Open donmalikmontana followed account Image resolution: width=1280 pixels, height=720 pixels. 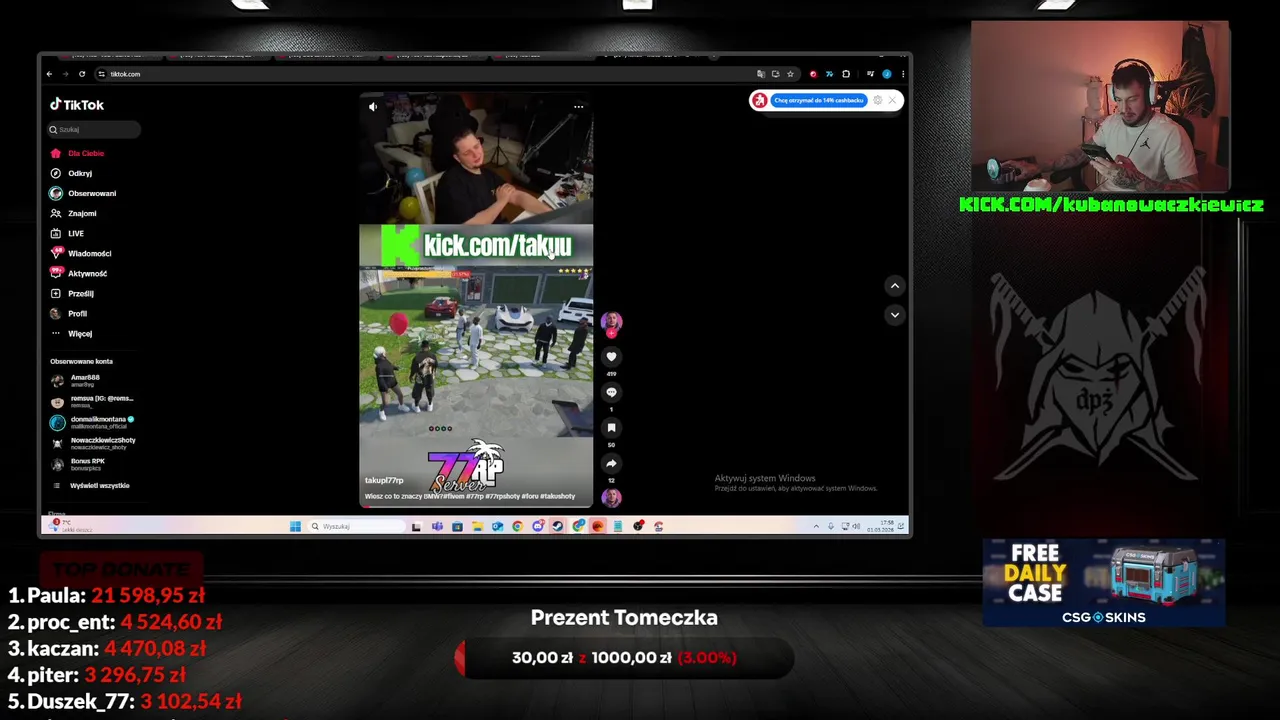pos(90,422)
